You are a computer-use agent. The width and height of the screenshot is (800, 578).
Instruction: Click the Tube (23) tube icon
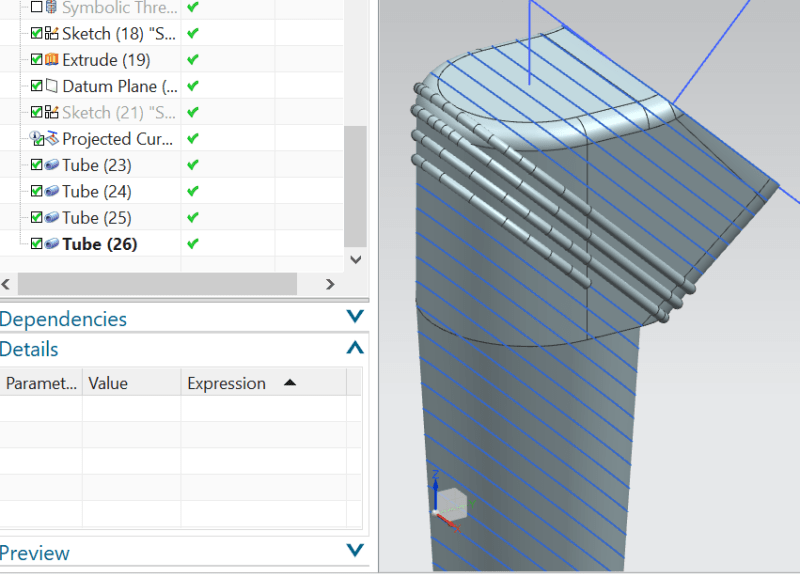click(x=52, y=165)
